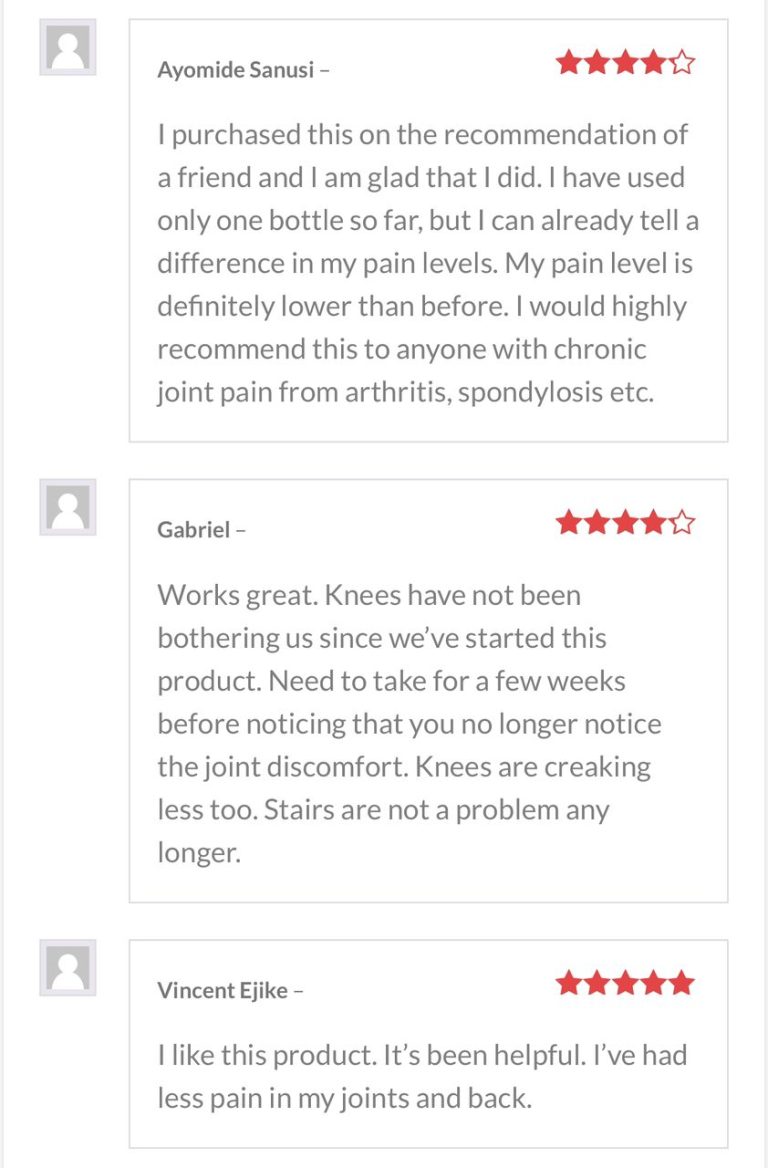Click the reviewer name Ayomide Sanusi

[235, 70]
